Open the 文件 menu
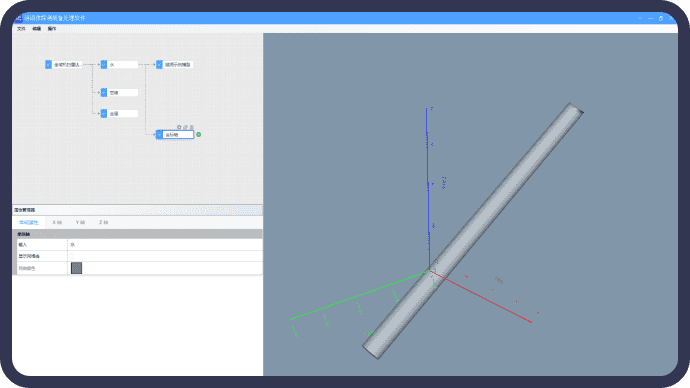This screenshot has width=690, height=388. coord(21,29)
